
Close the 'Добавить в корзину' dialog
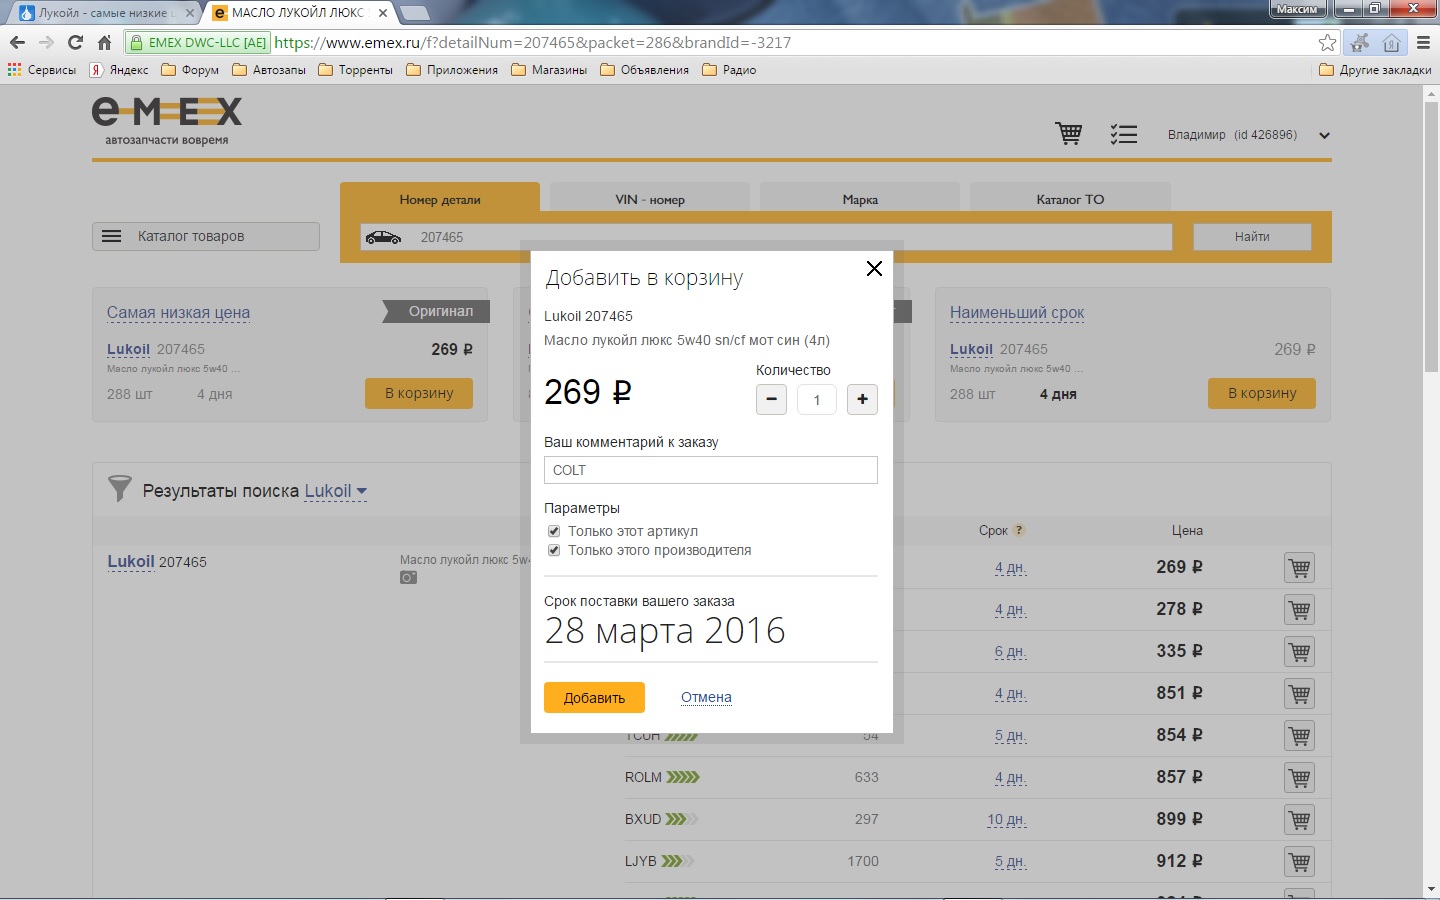(874, 268)
